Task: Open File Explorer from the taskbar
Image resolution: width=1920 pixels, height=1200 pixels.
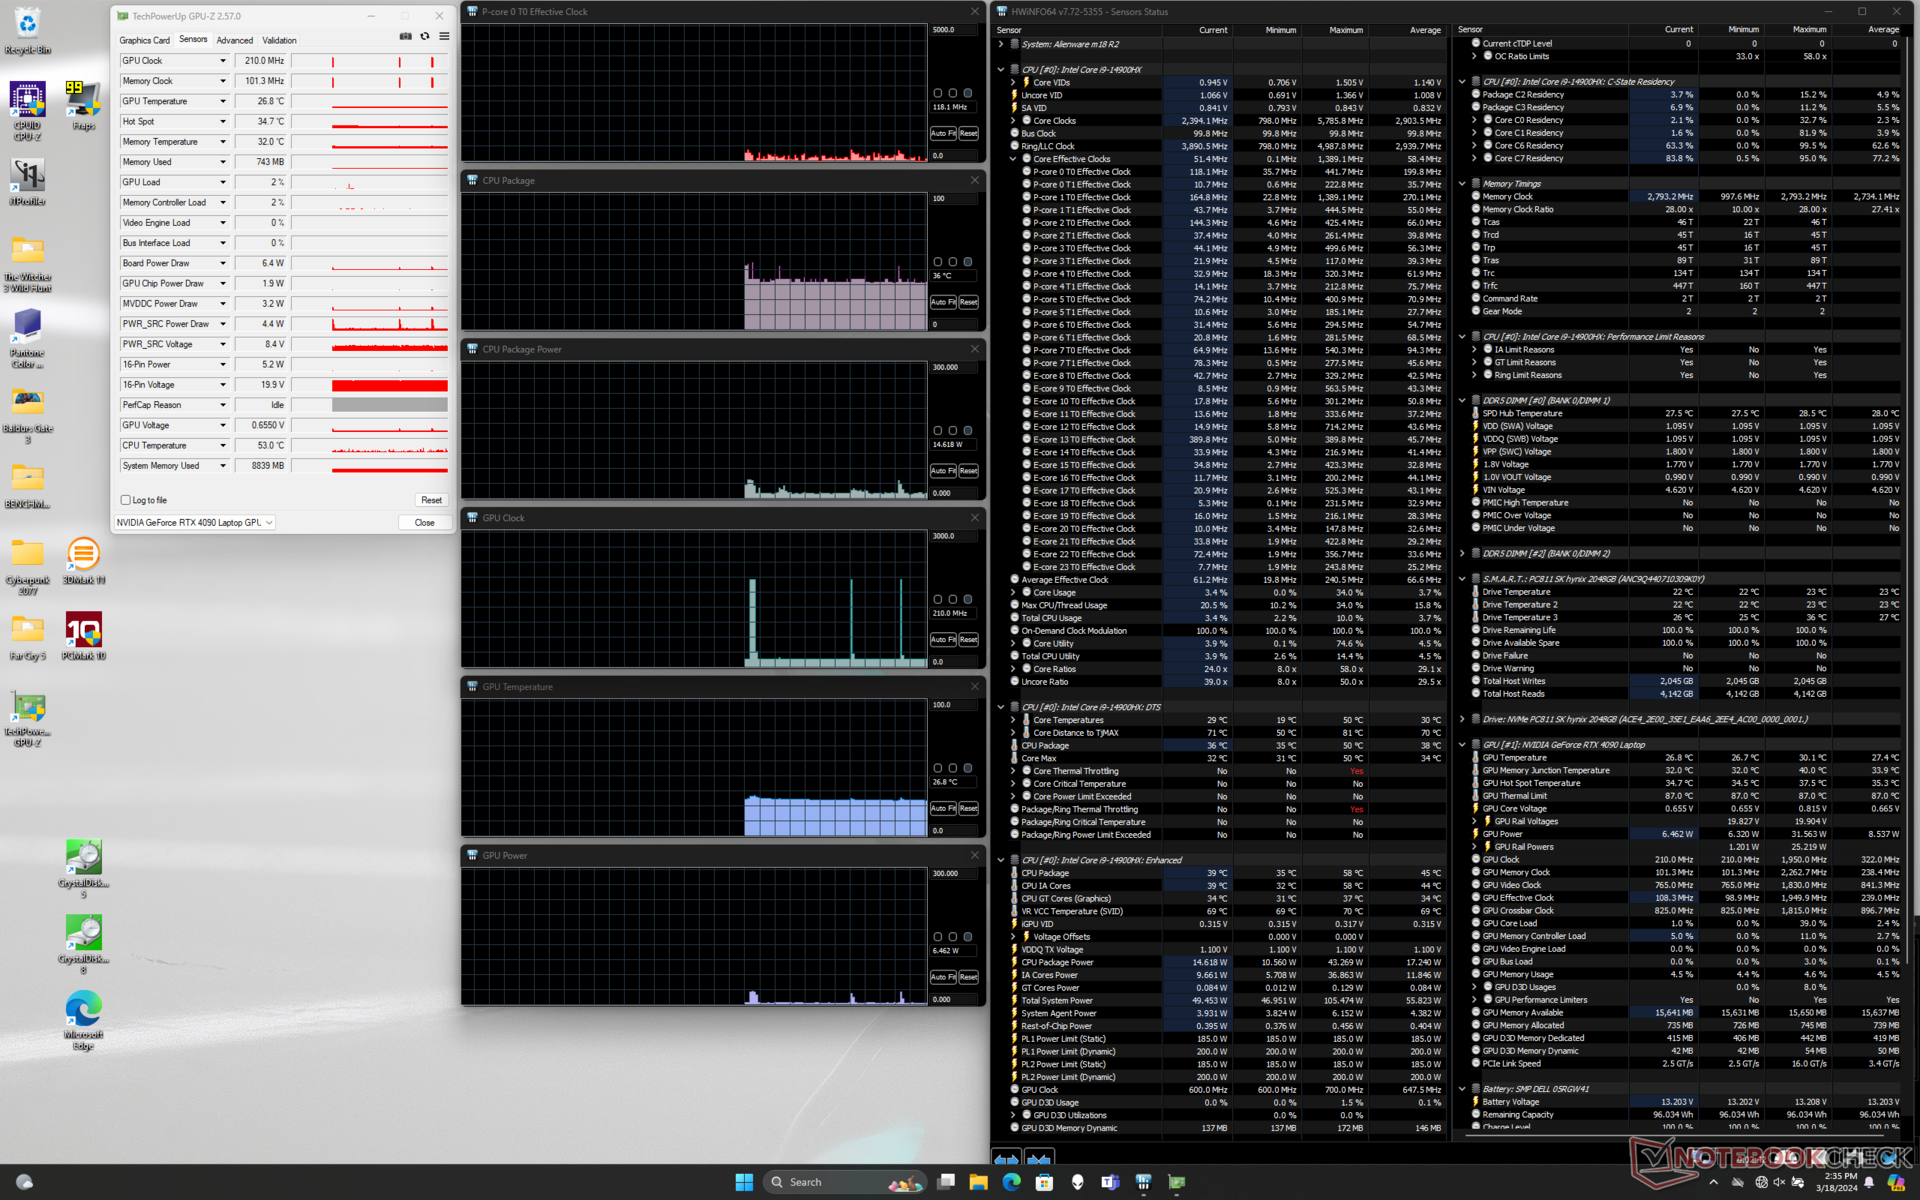Action: [x=978, y=1182]
